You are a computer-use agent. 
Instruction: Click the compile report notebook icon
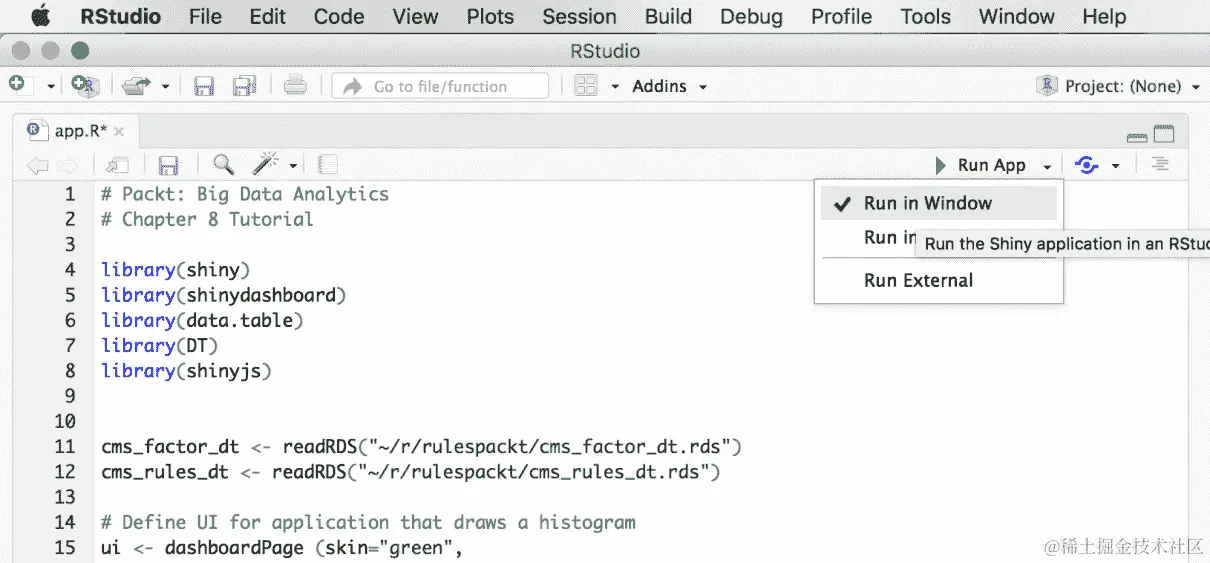pyautogui.click(x=328, y=165)
